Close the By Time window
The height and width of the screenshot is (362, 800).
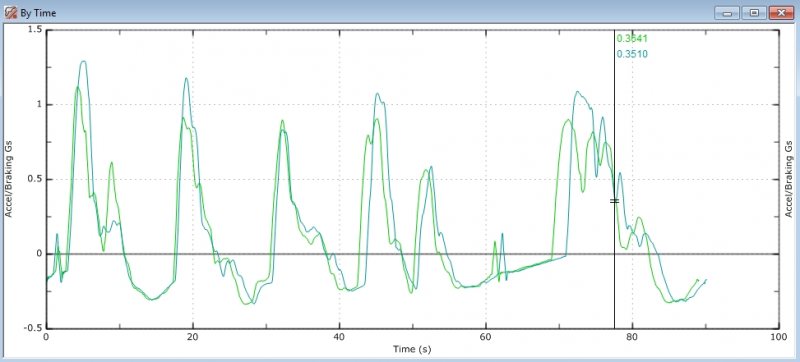[781, 13]
